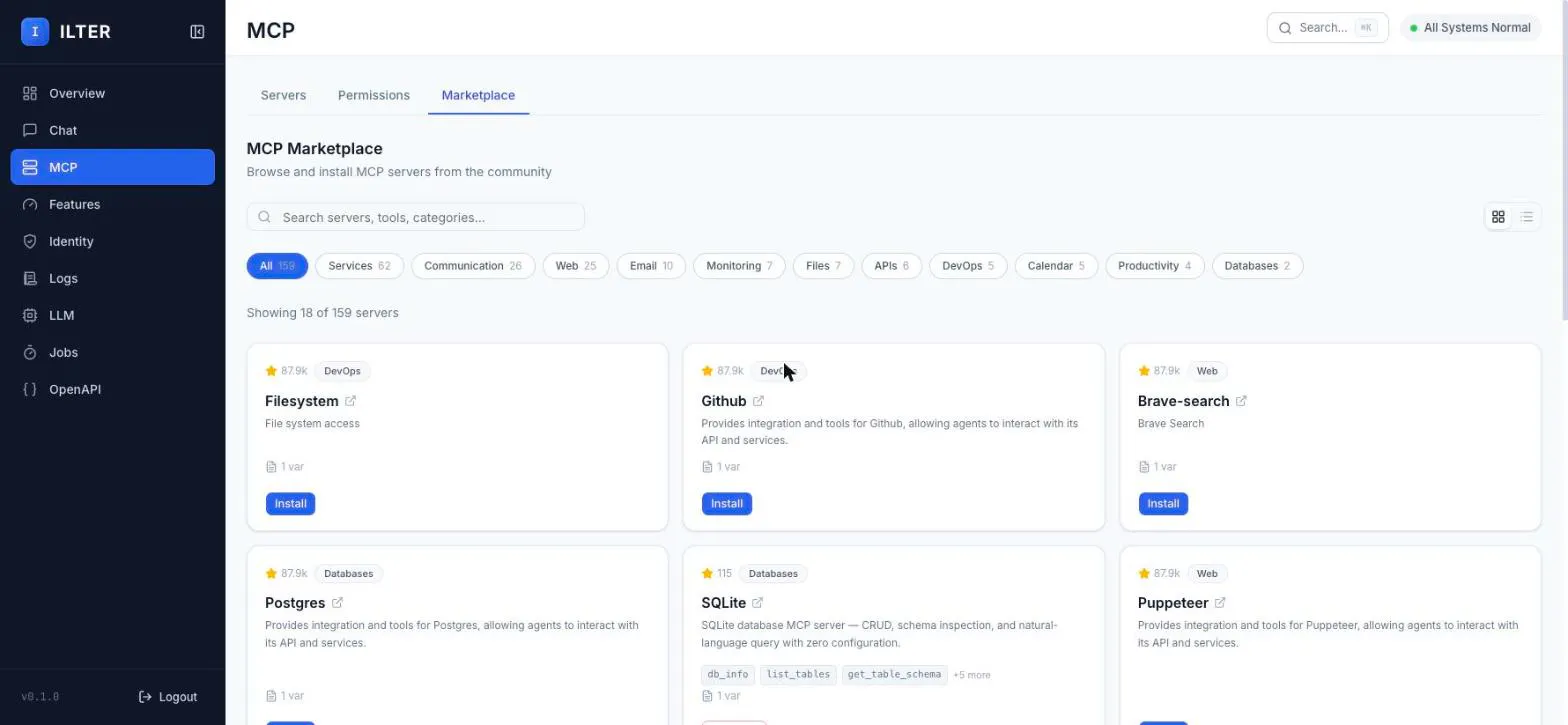Select MCP in the sidebar
The image size is (1568, 725).
coord(113,167)
